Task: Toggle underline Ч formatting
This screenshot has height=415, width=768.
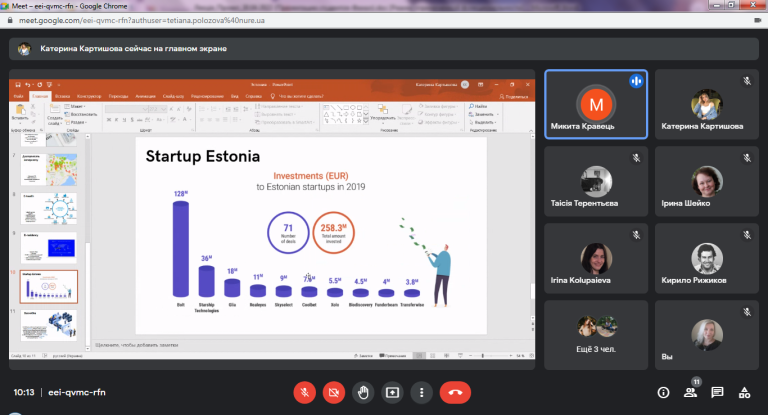Action: point(124,120)
